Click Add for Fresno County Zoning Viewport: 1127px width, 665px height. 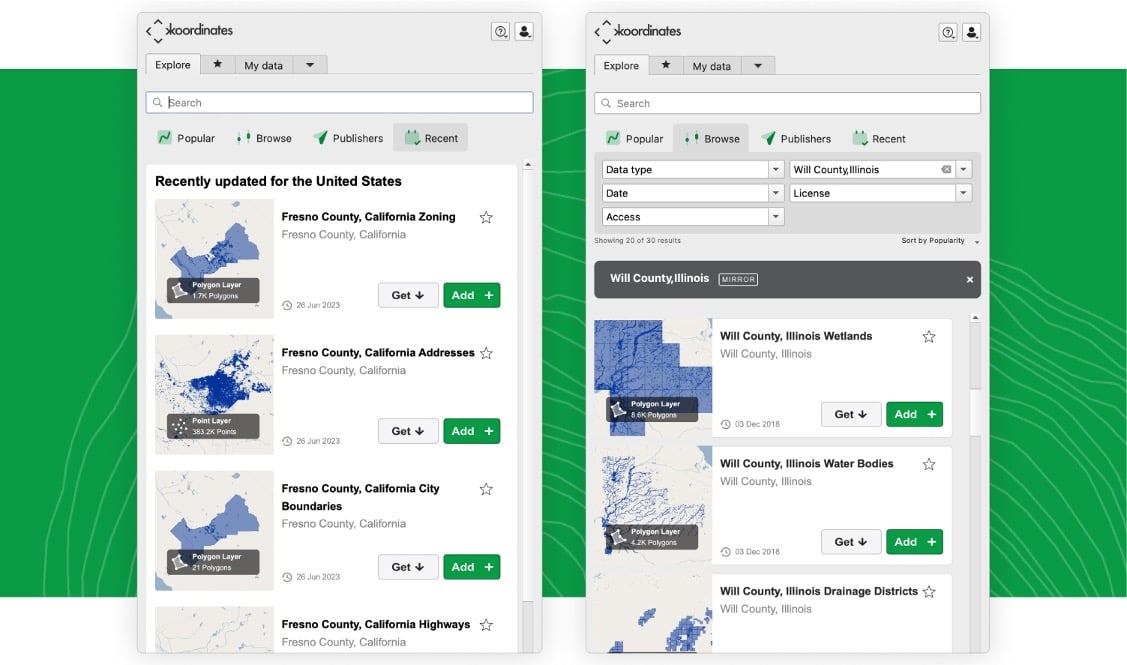(x=472, y=295)
